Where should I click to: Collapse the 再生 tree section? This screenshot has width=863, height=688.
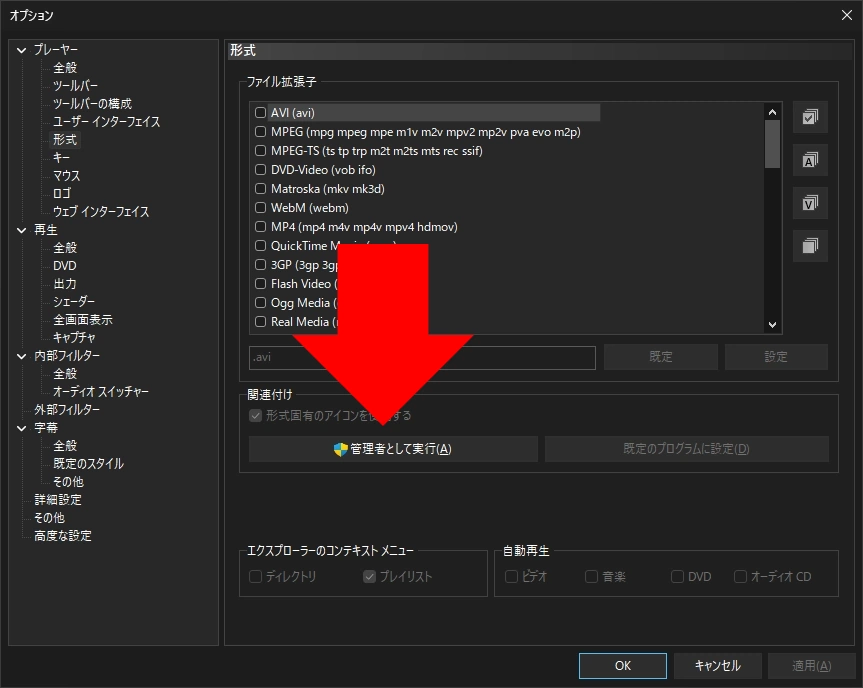coord(21,230)
